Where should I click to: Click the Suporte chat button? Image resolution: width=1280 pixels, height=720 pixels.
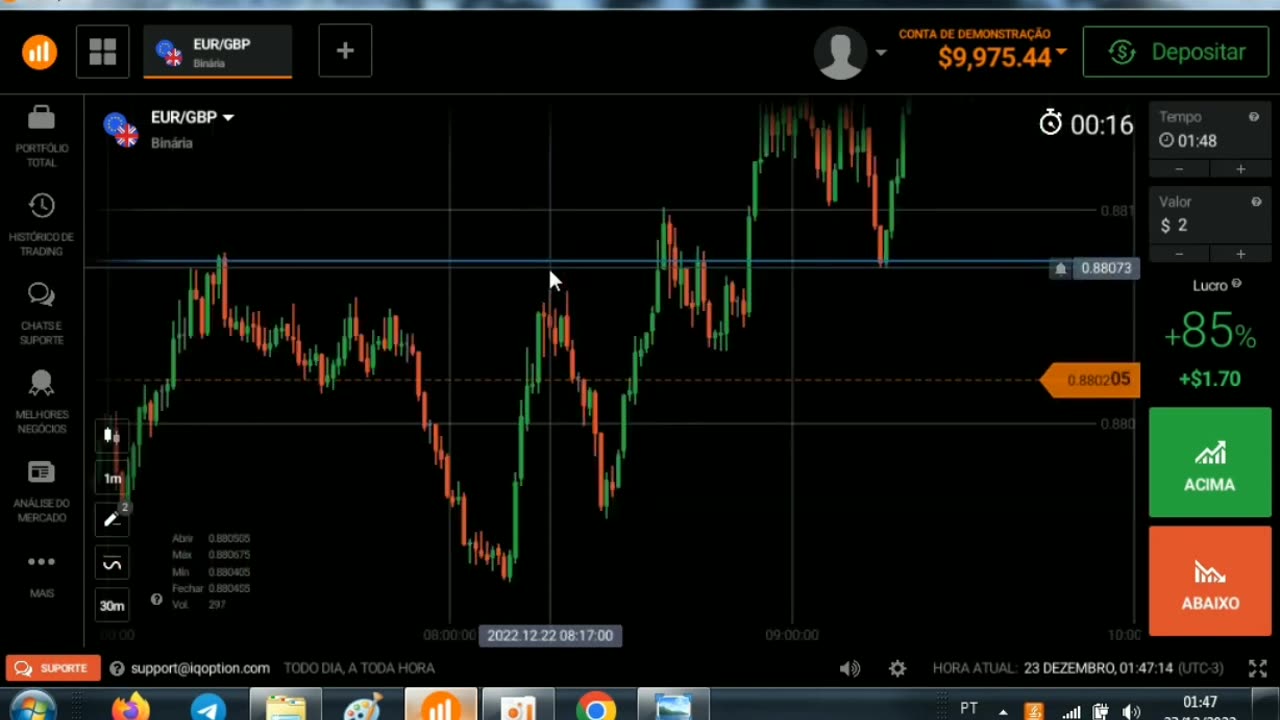coord(53,668)
